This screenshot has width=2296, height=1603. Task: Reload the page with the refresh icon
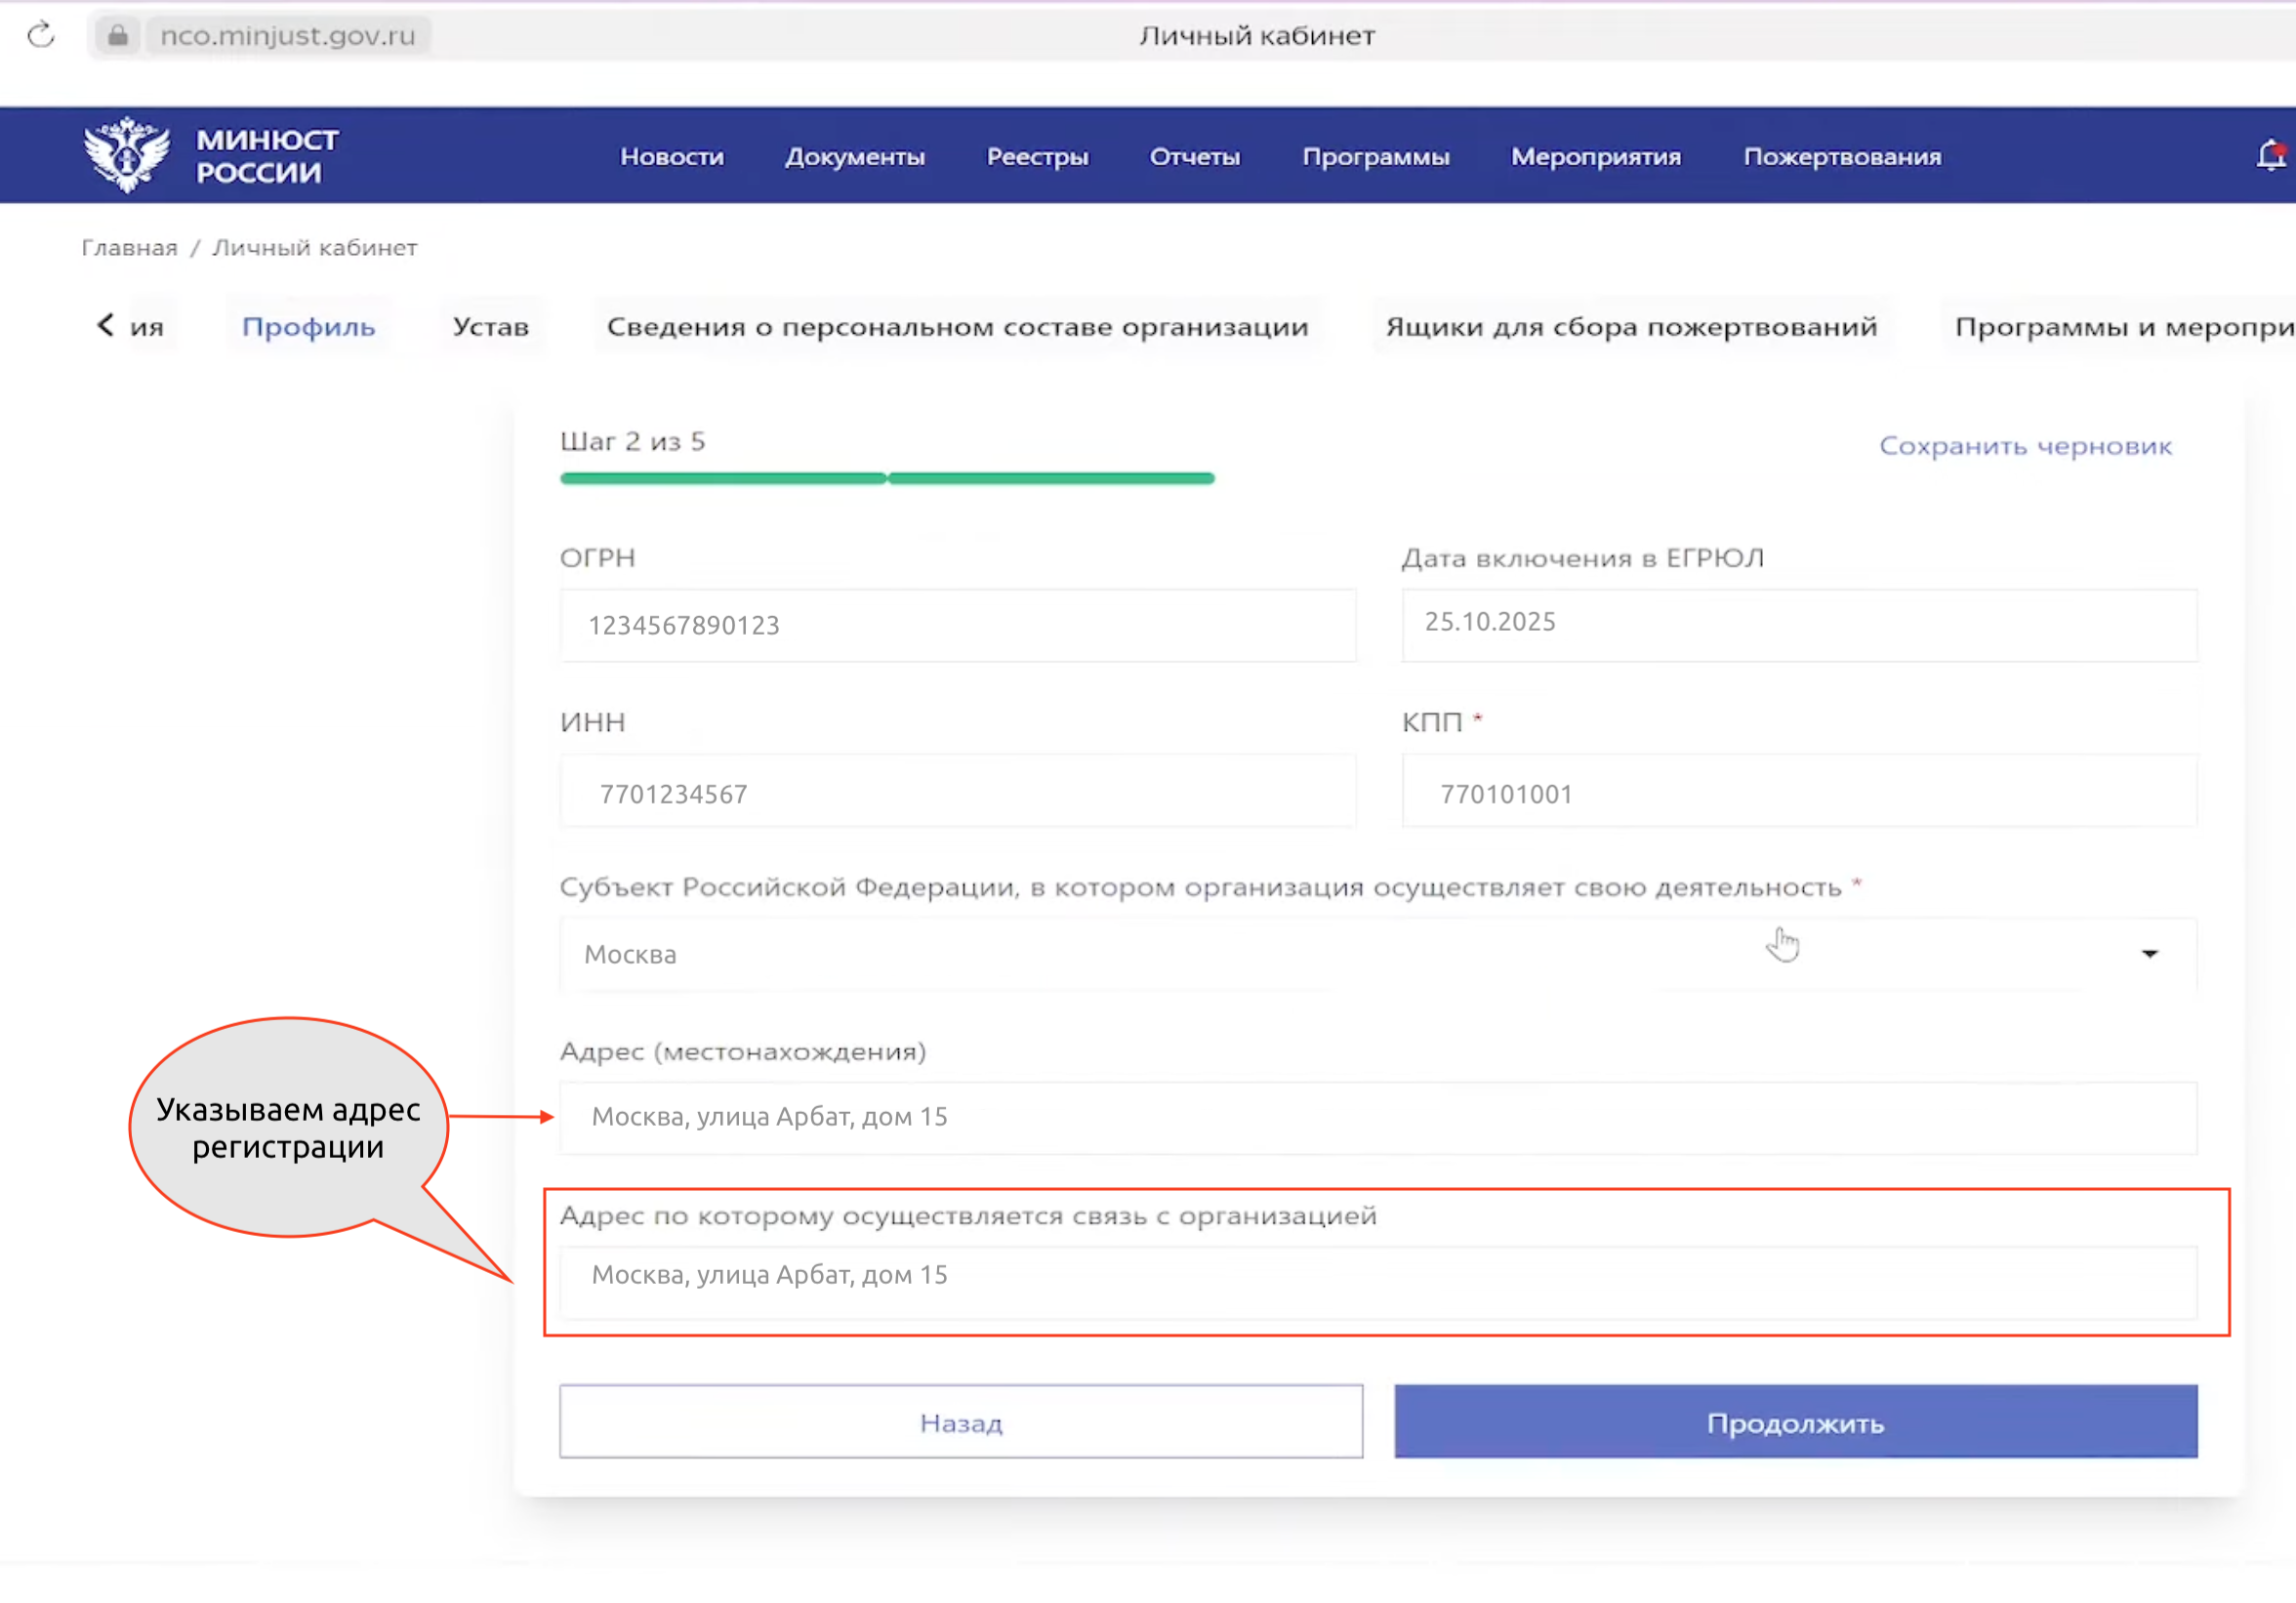tap(41, 34)
